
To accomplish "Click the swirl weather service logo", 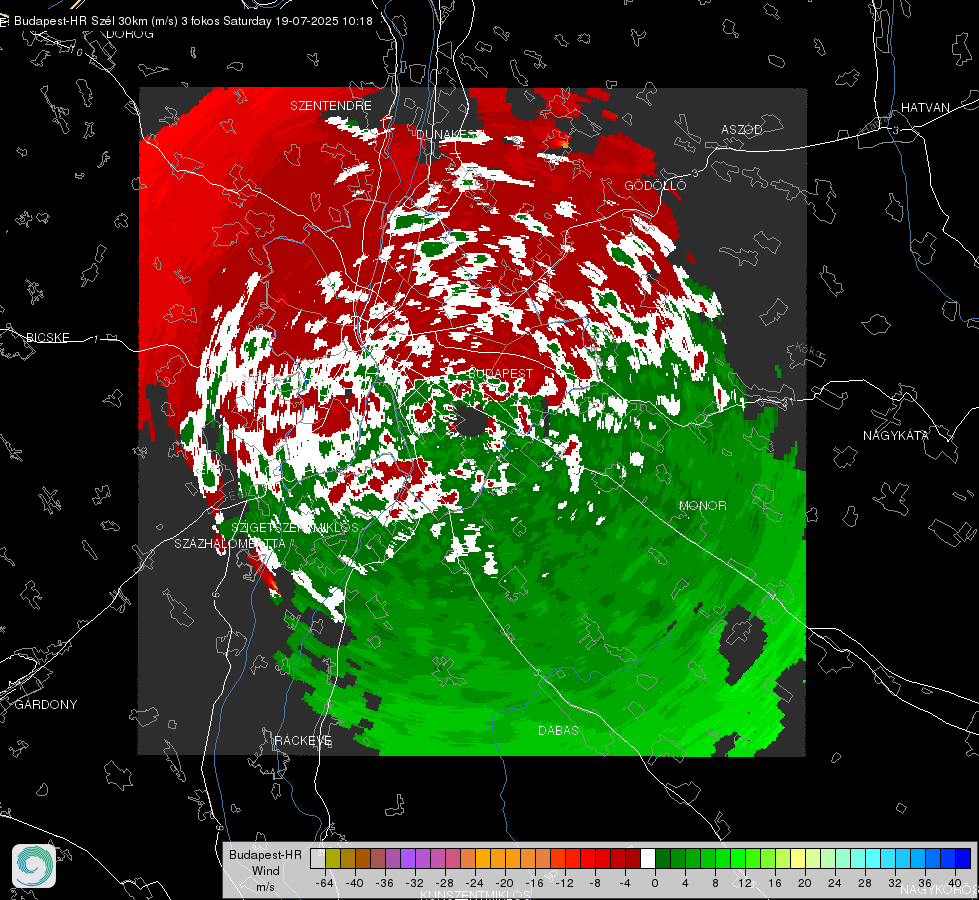I will click(34, 866).
